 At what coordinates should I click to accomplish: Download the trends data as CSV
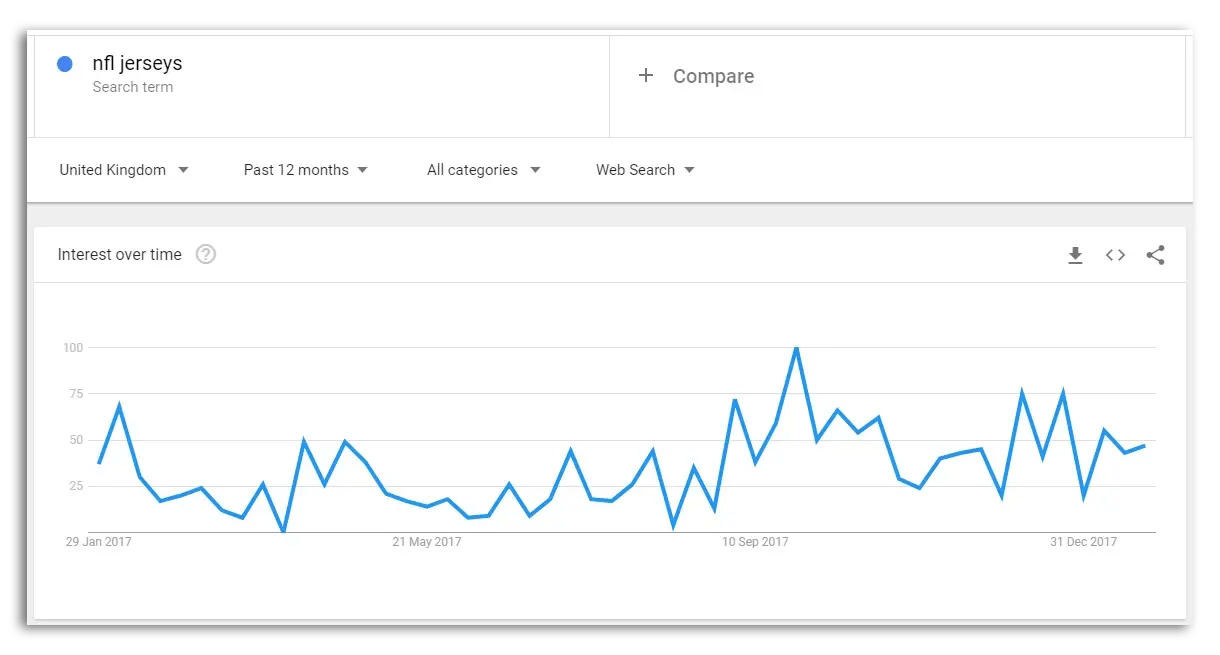(x=1075, y=255)
